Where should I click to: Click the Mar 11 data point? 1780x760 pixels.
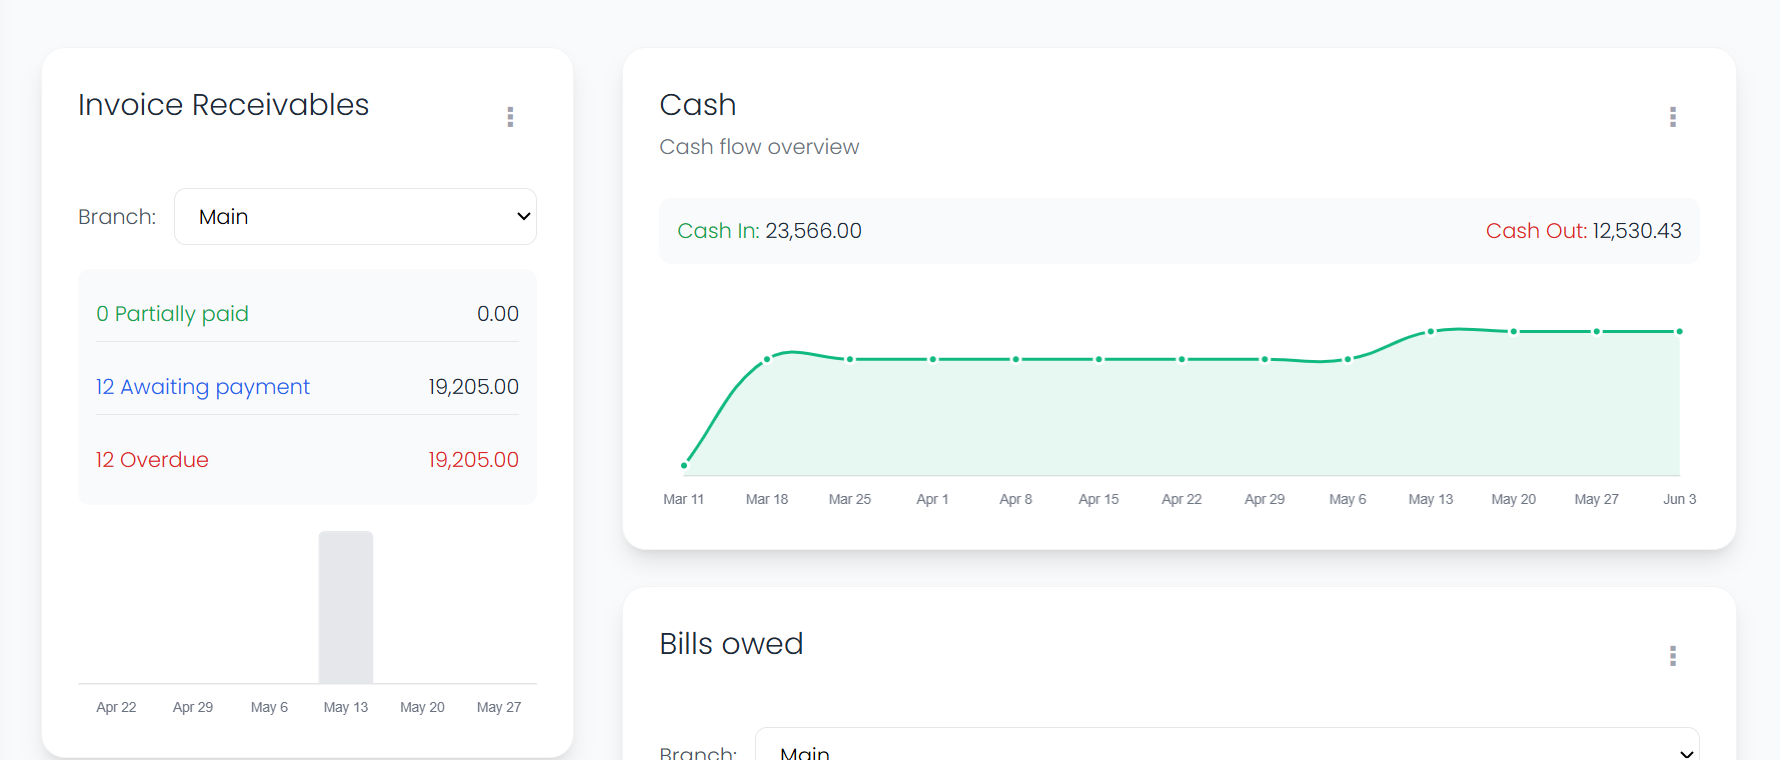coord(684,465)
